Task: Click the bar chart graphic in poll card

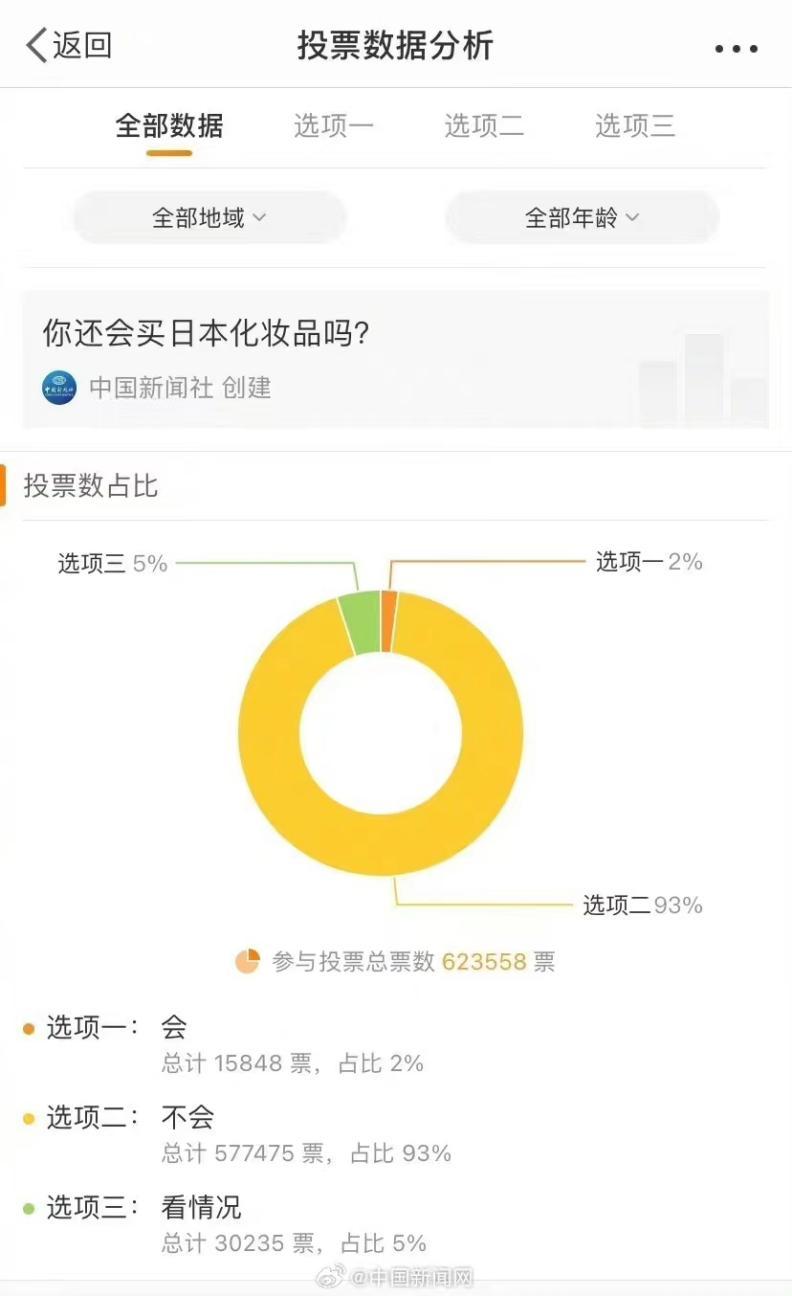Action: [703, 378]
